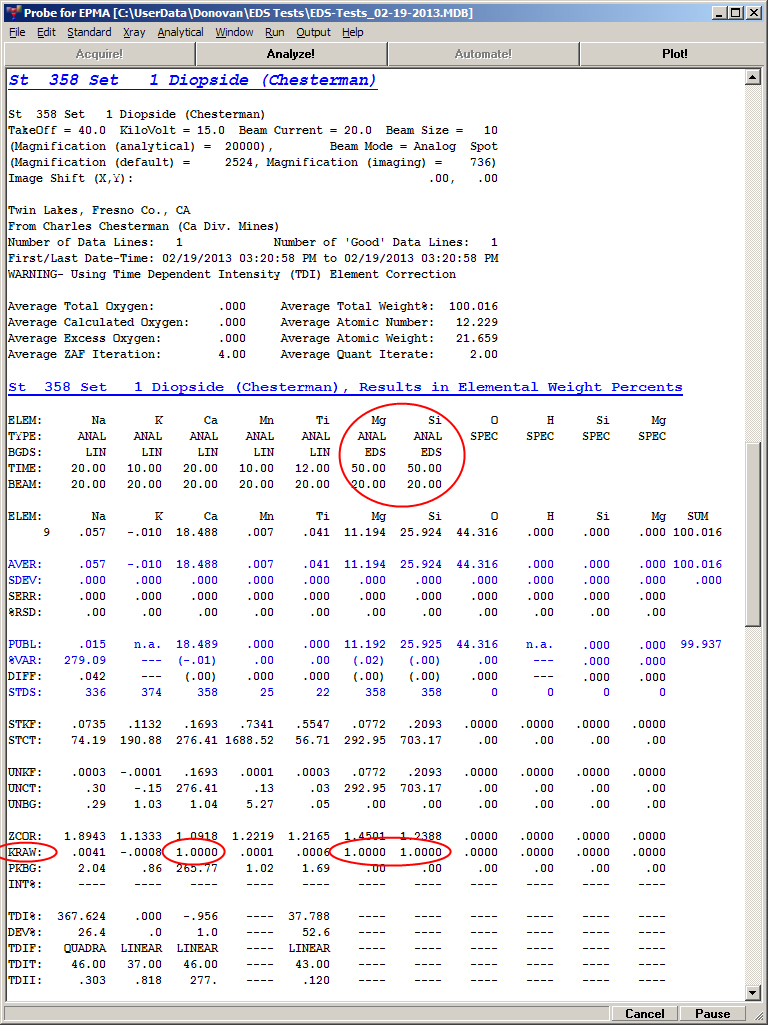The width and height of the screenshot is (768, 1025).
Task: Click the Cancel button at bottom
Action: (x=645, y=1013)
